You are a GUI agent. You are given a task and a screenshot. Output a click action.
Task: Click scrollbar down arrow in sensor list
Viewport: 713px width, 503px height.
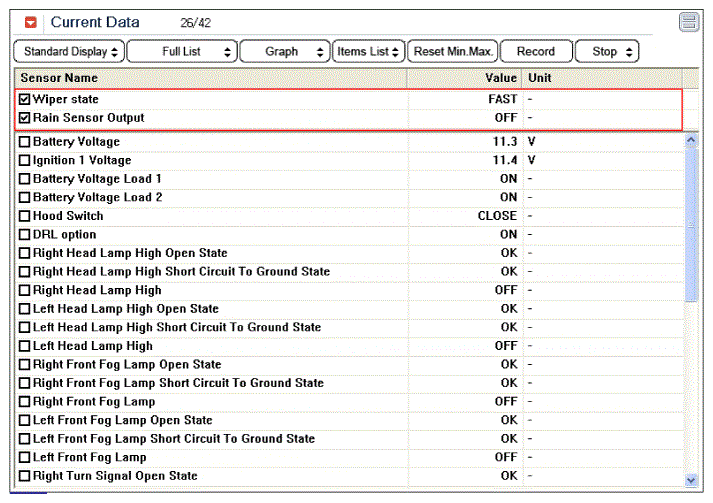click(690, 480)
